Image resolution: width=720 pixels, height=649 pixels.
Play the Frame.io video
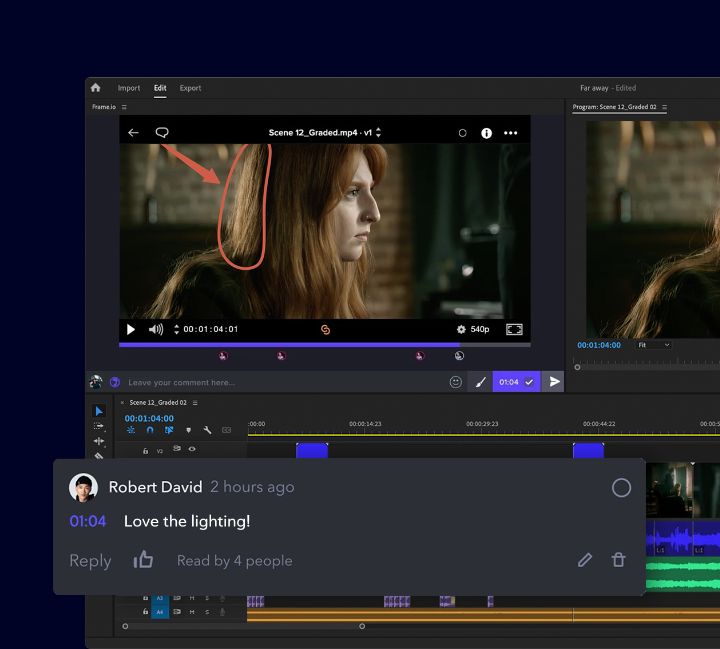click(x=131, y=329)
